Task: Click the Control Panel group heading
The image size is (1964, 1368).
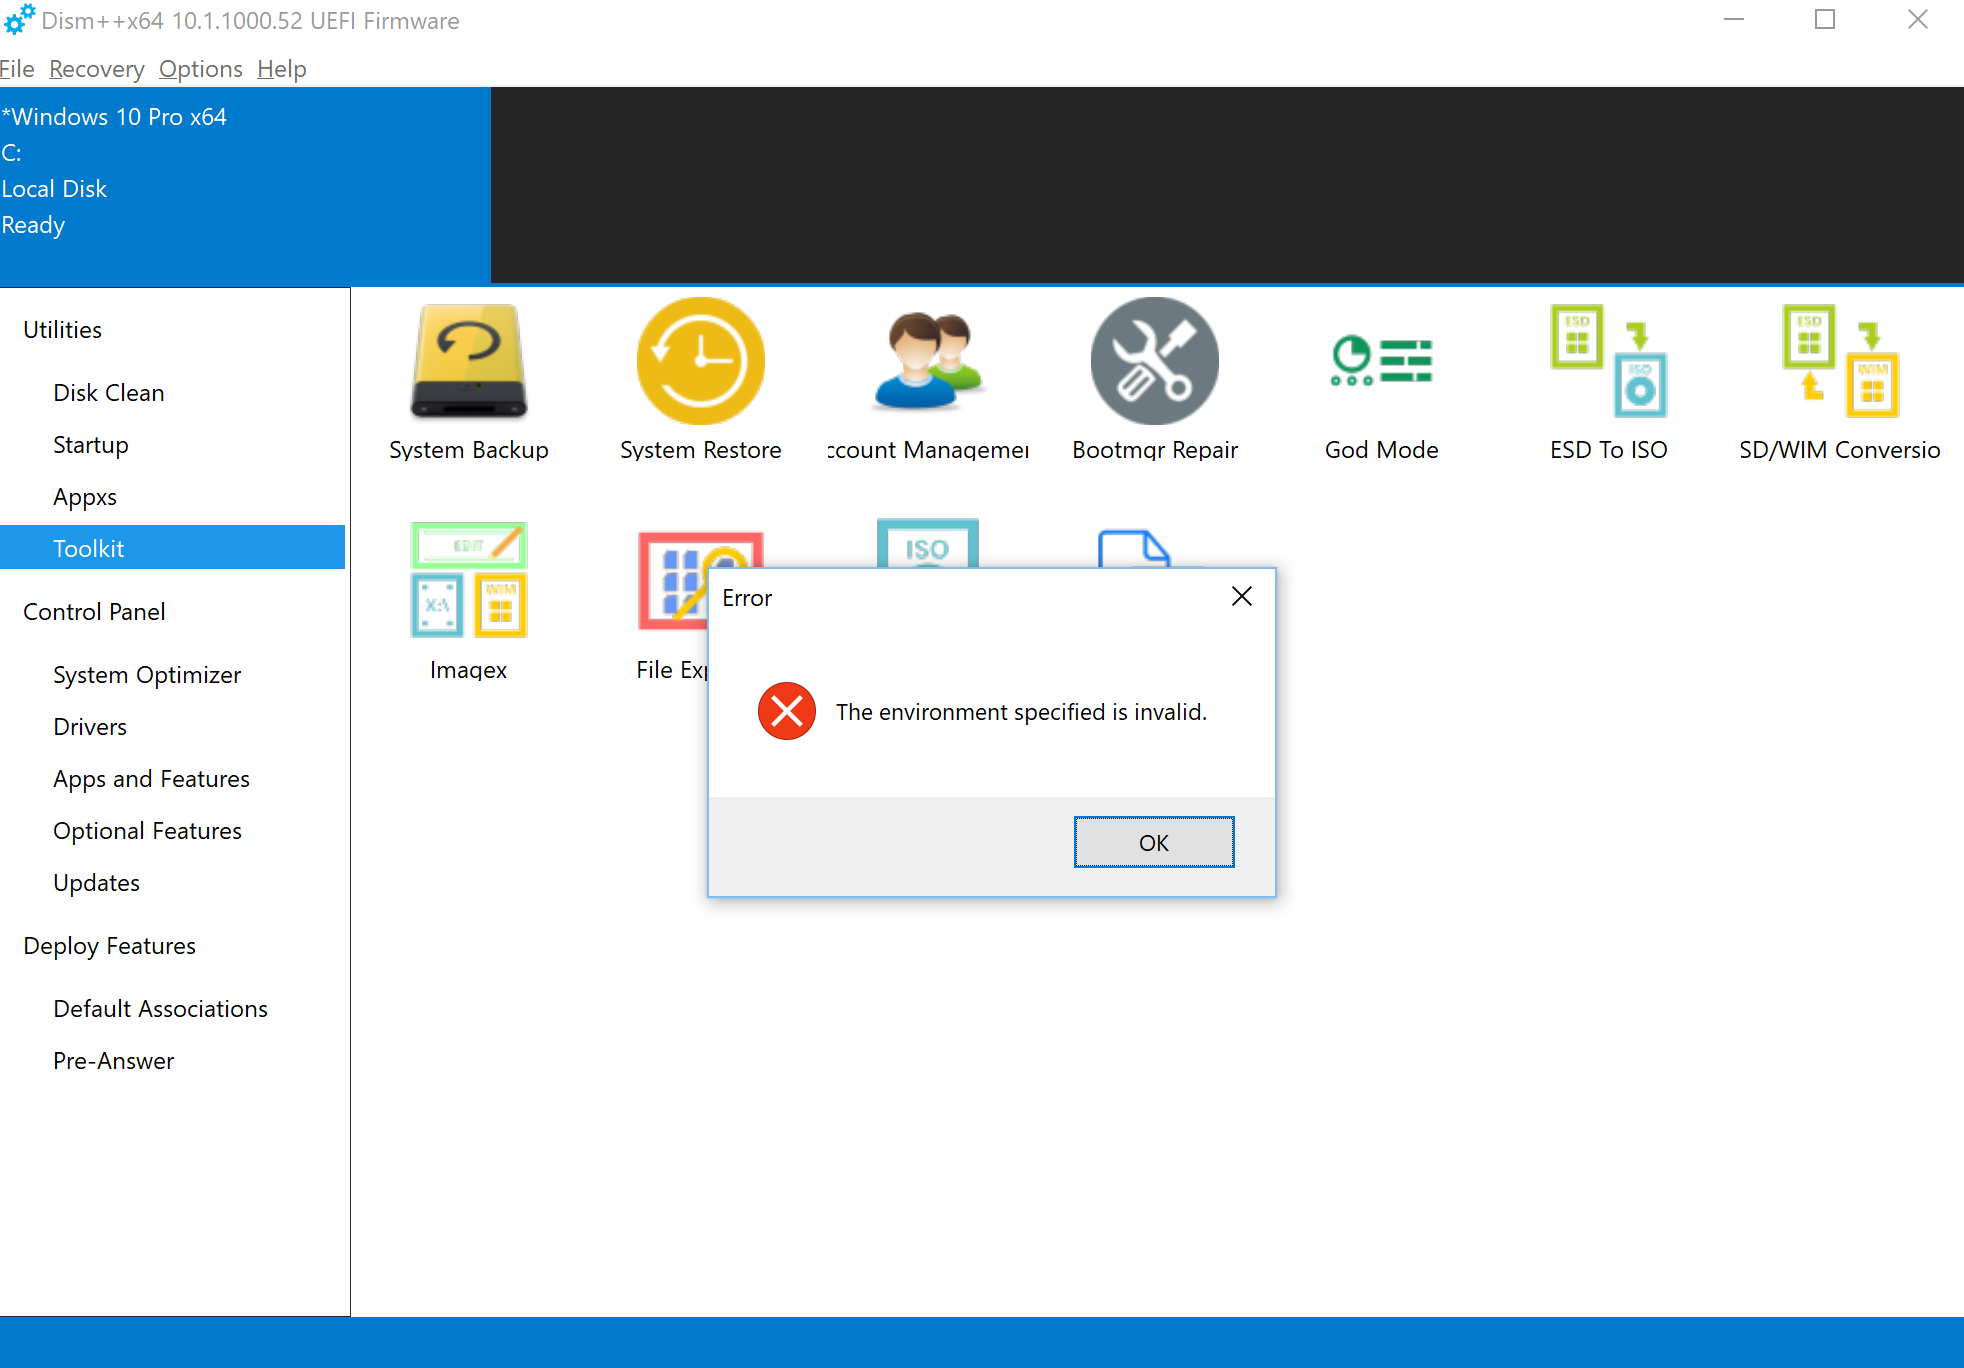Action: [94, 612]
